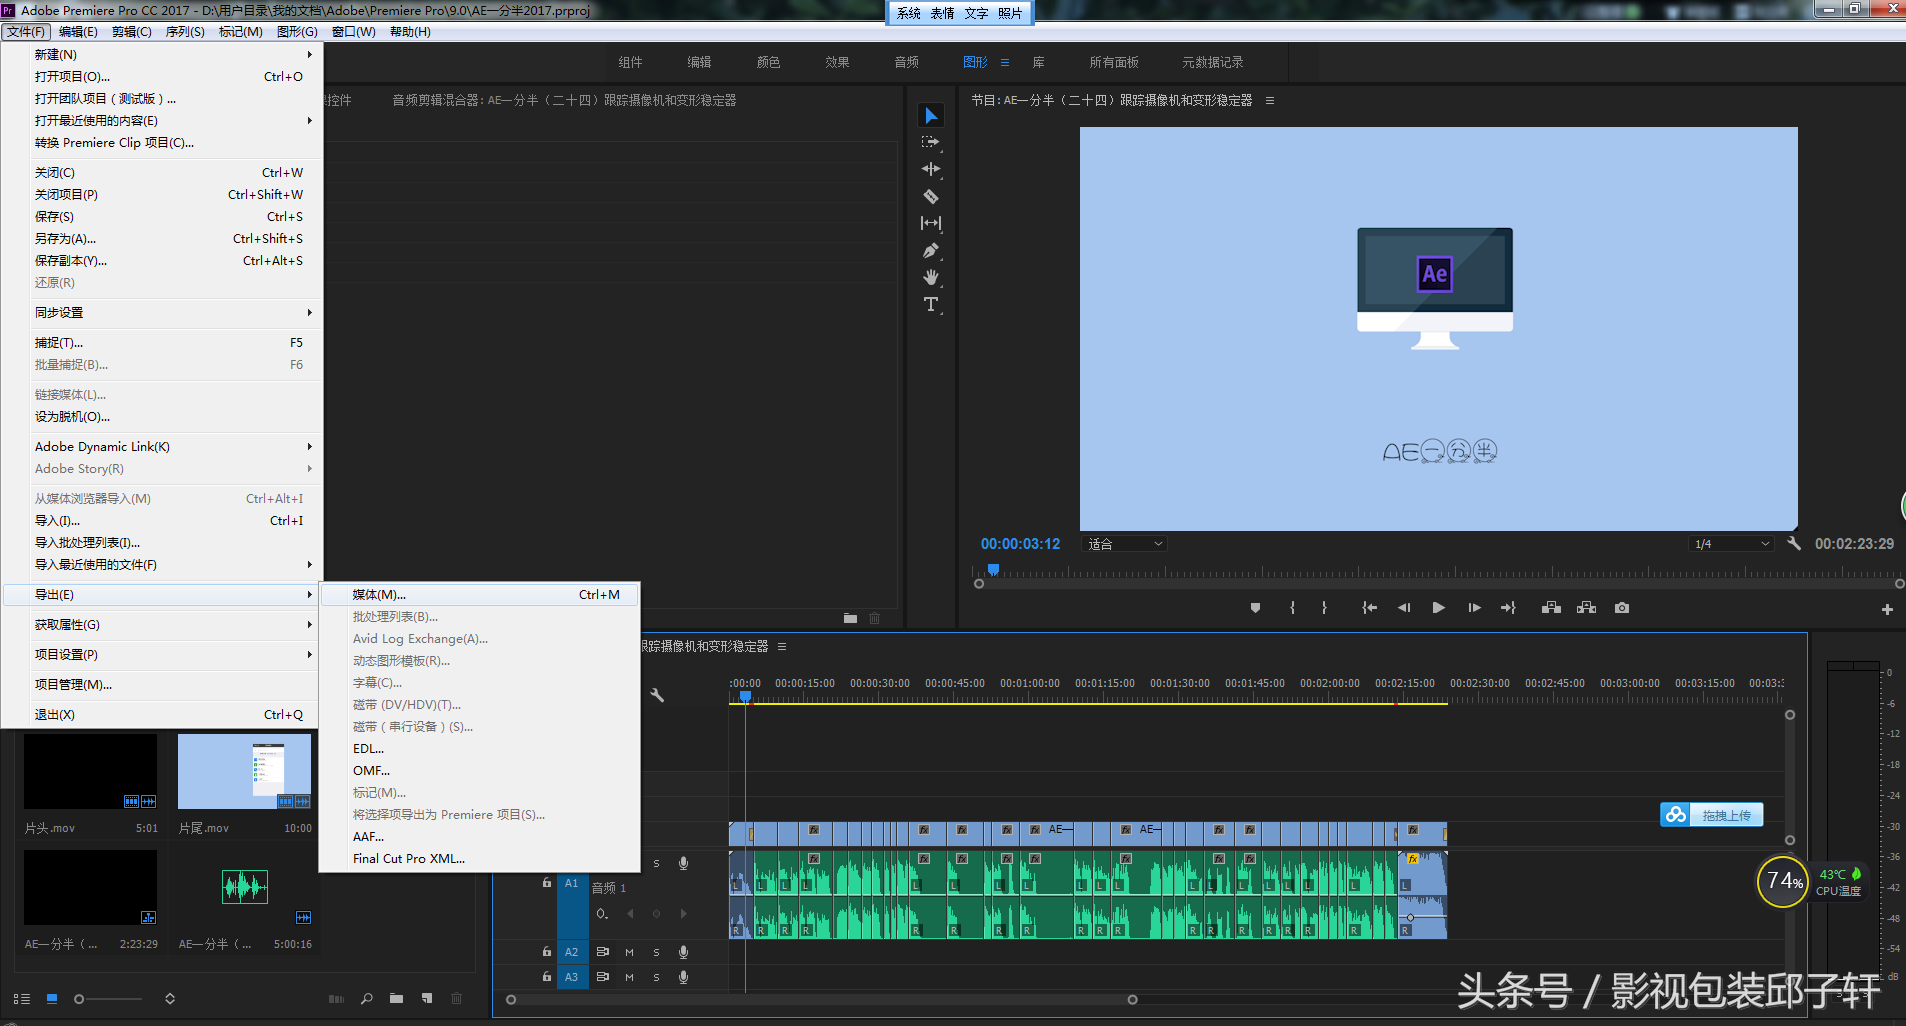Click the program timecode 00:00:03:12

tap(1020, 544)
